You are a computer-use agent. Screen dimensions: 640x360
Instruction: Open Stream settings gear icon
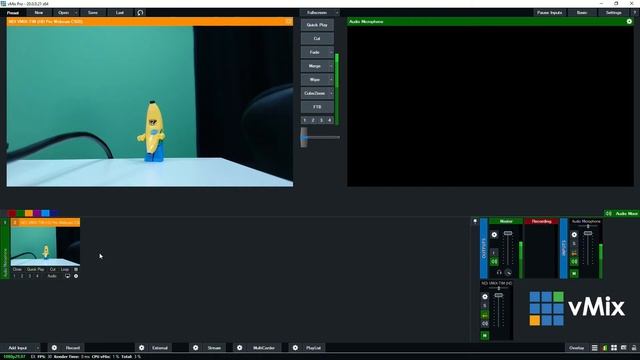[196, 348]
